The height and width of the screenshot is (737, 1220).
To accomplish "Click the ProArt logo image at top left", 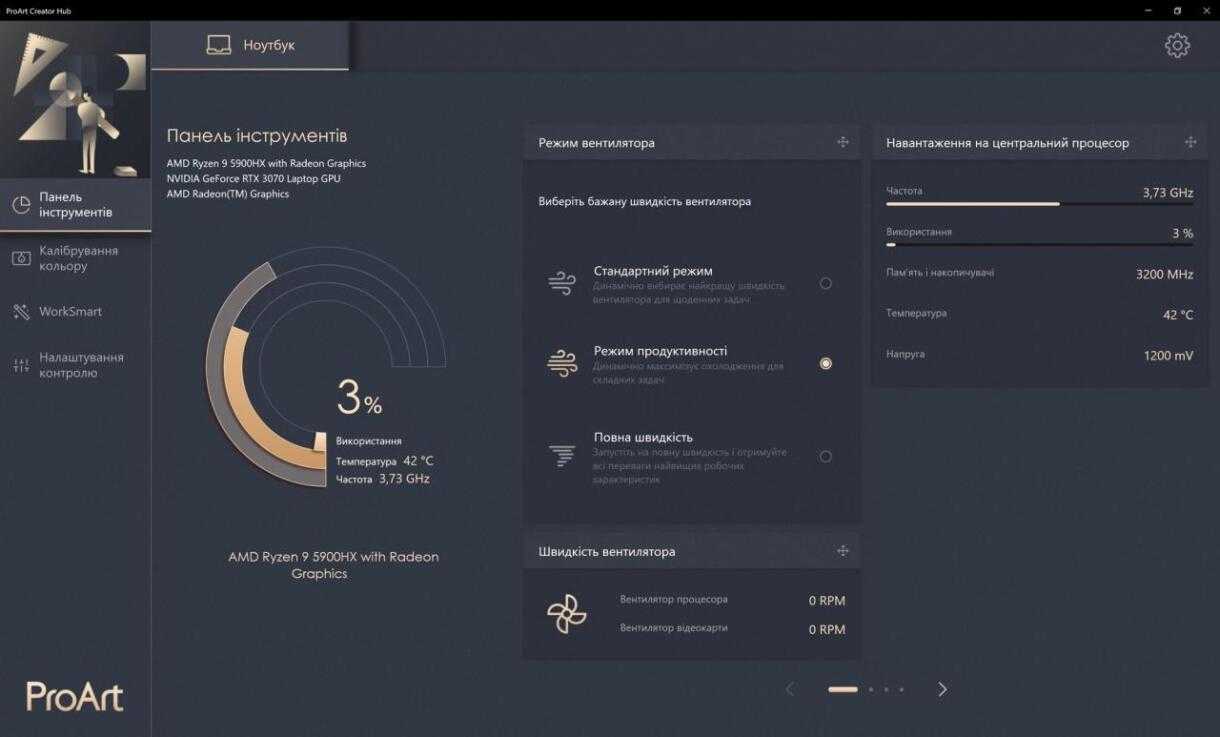I will pos(76,100).
